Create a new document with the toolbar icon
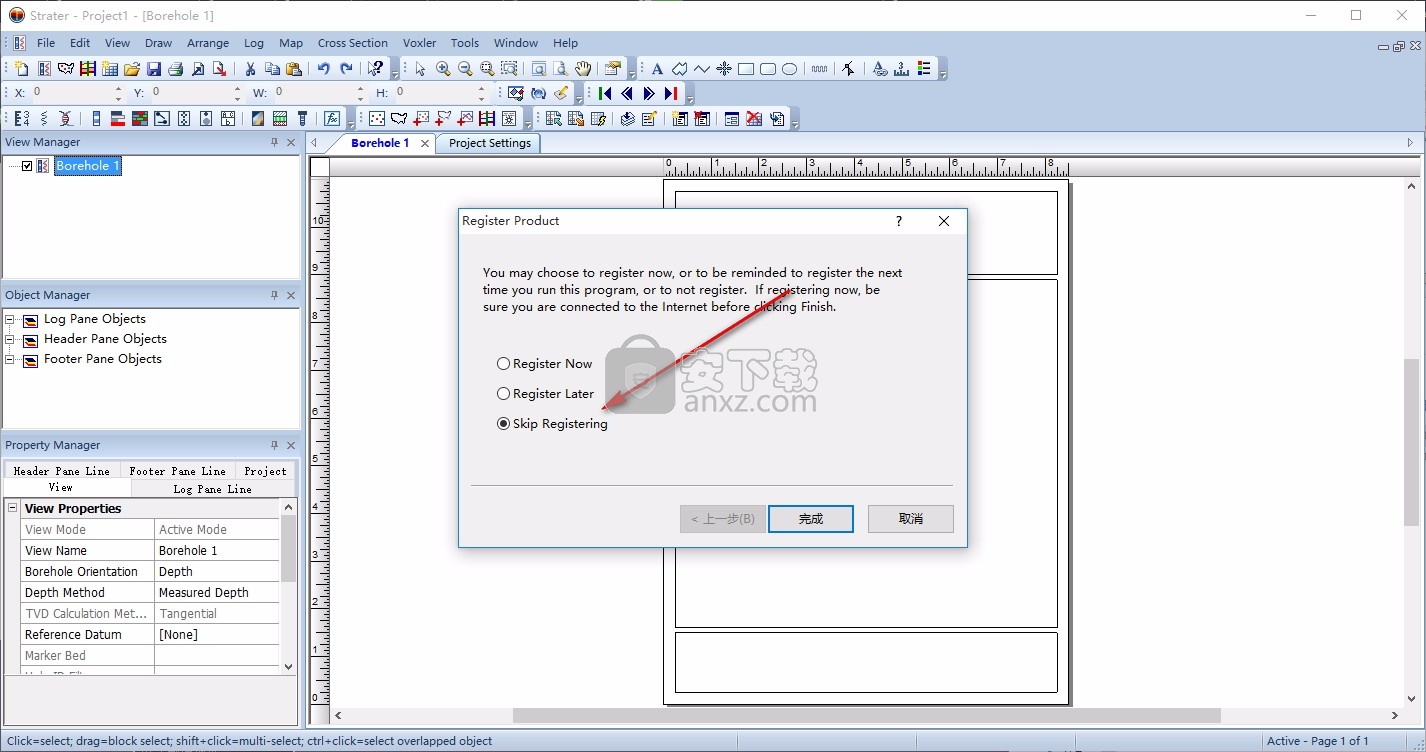Viewport: 1426px width, 752px height. point(22,69)
